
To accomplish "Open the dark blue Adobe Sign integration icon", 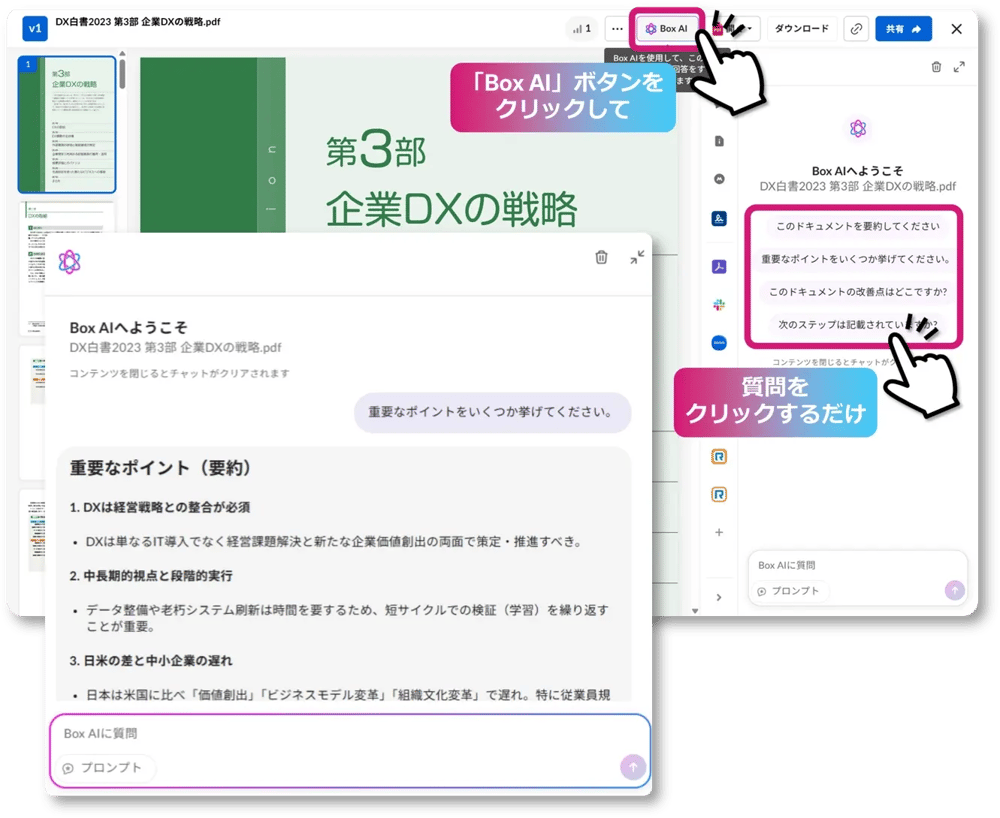I will 719,219.
